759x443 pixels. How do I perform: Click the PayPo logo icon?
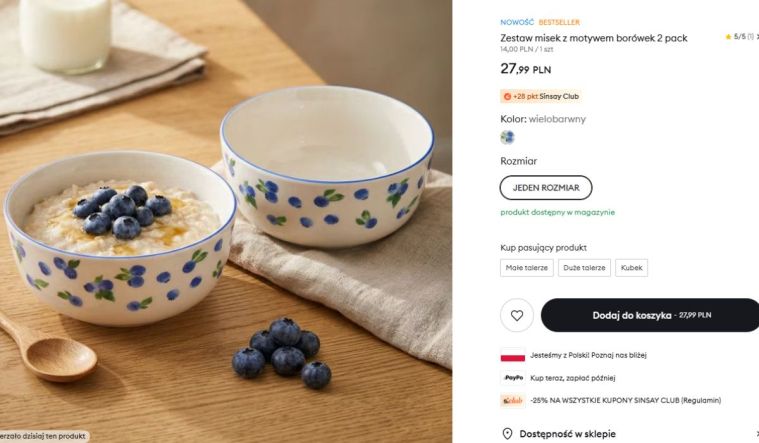click(x=513, y=378)
